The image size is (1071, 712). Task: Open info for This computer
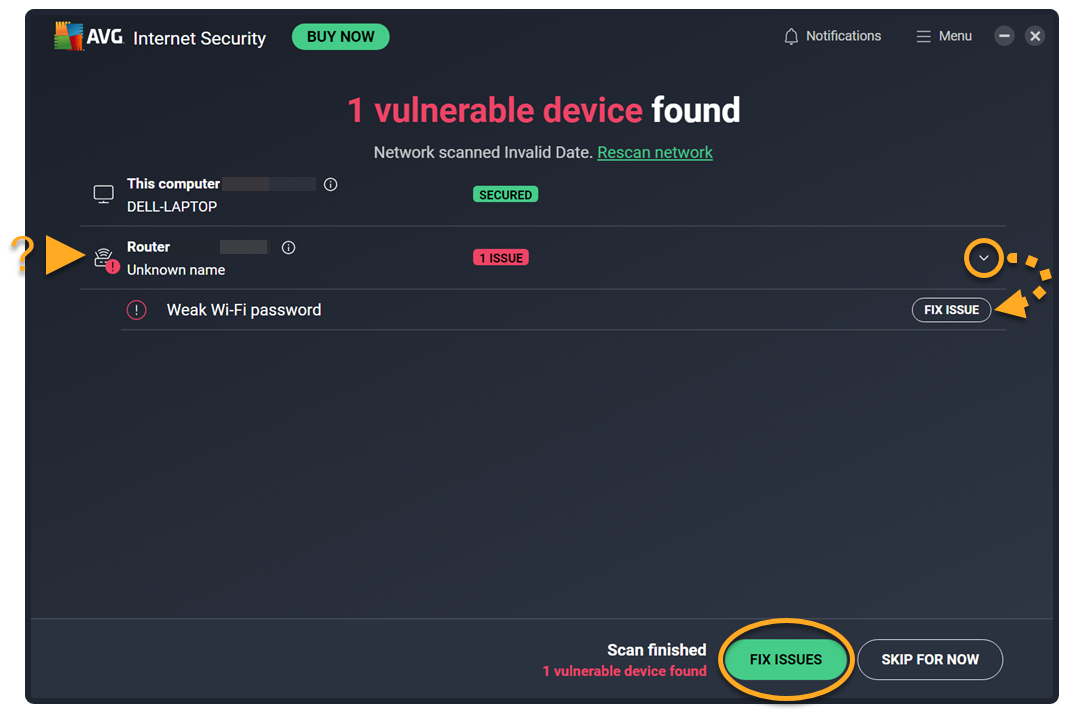(x=331, y=185)
